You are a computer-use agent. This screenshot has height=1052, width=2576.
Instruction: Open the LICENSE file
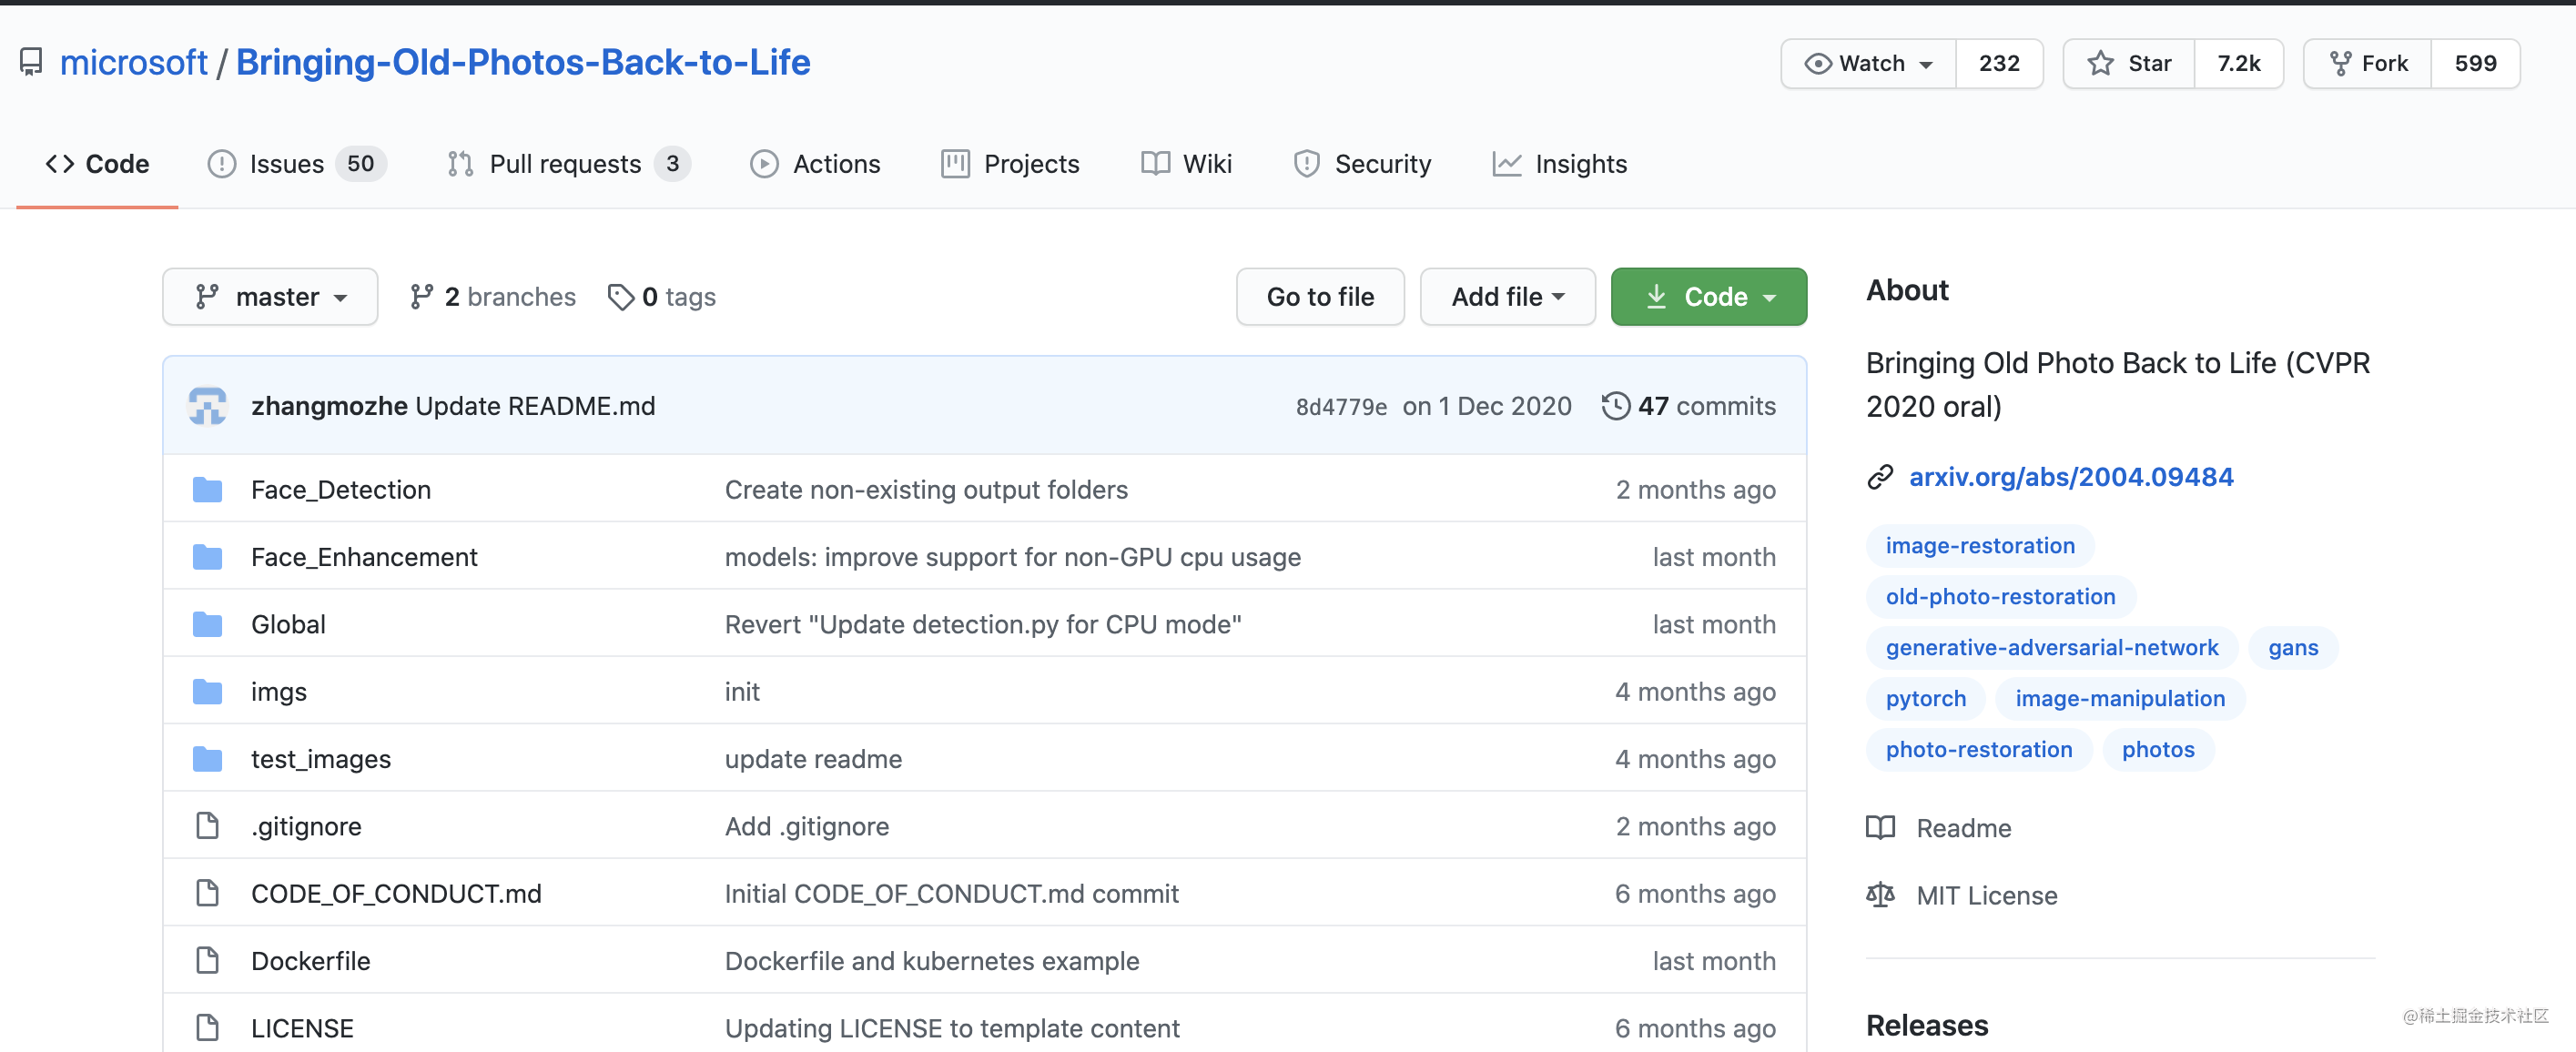click(302, 1028)
